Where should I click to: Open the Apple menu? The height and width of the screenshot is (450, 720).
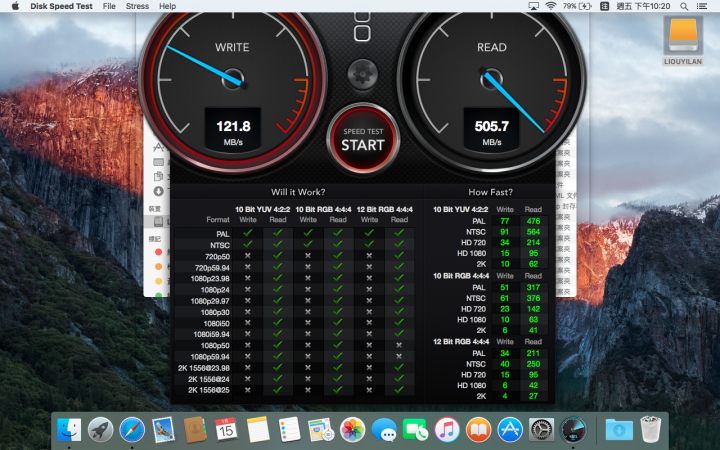15,6
